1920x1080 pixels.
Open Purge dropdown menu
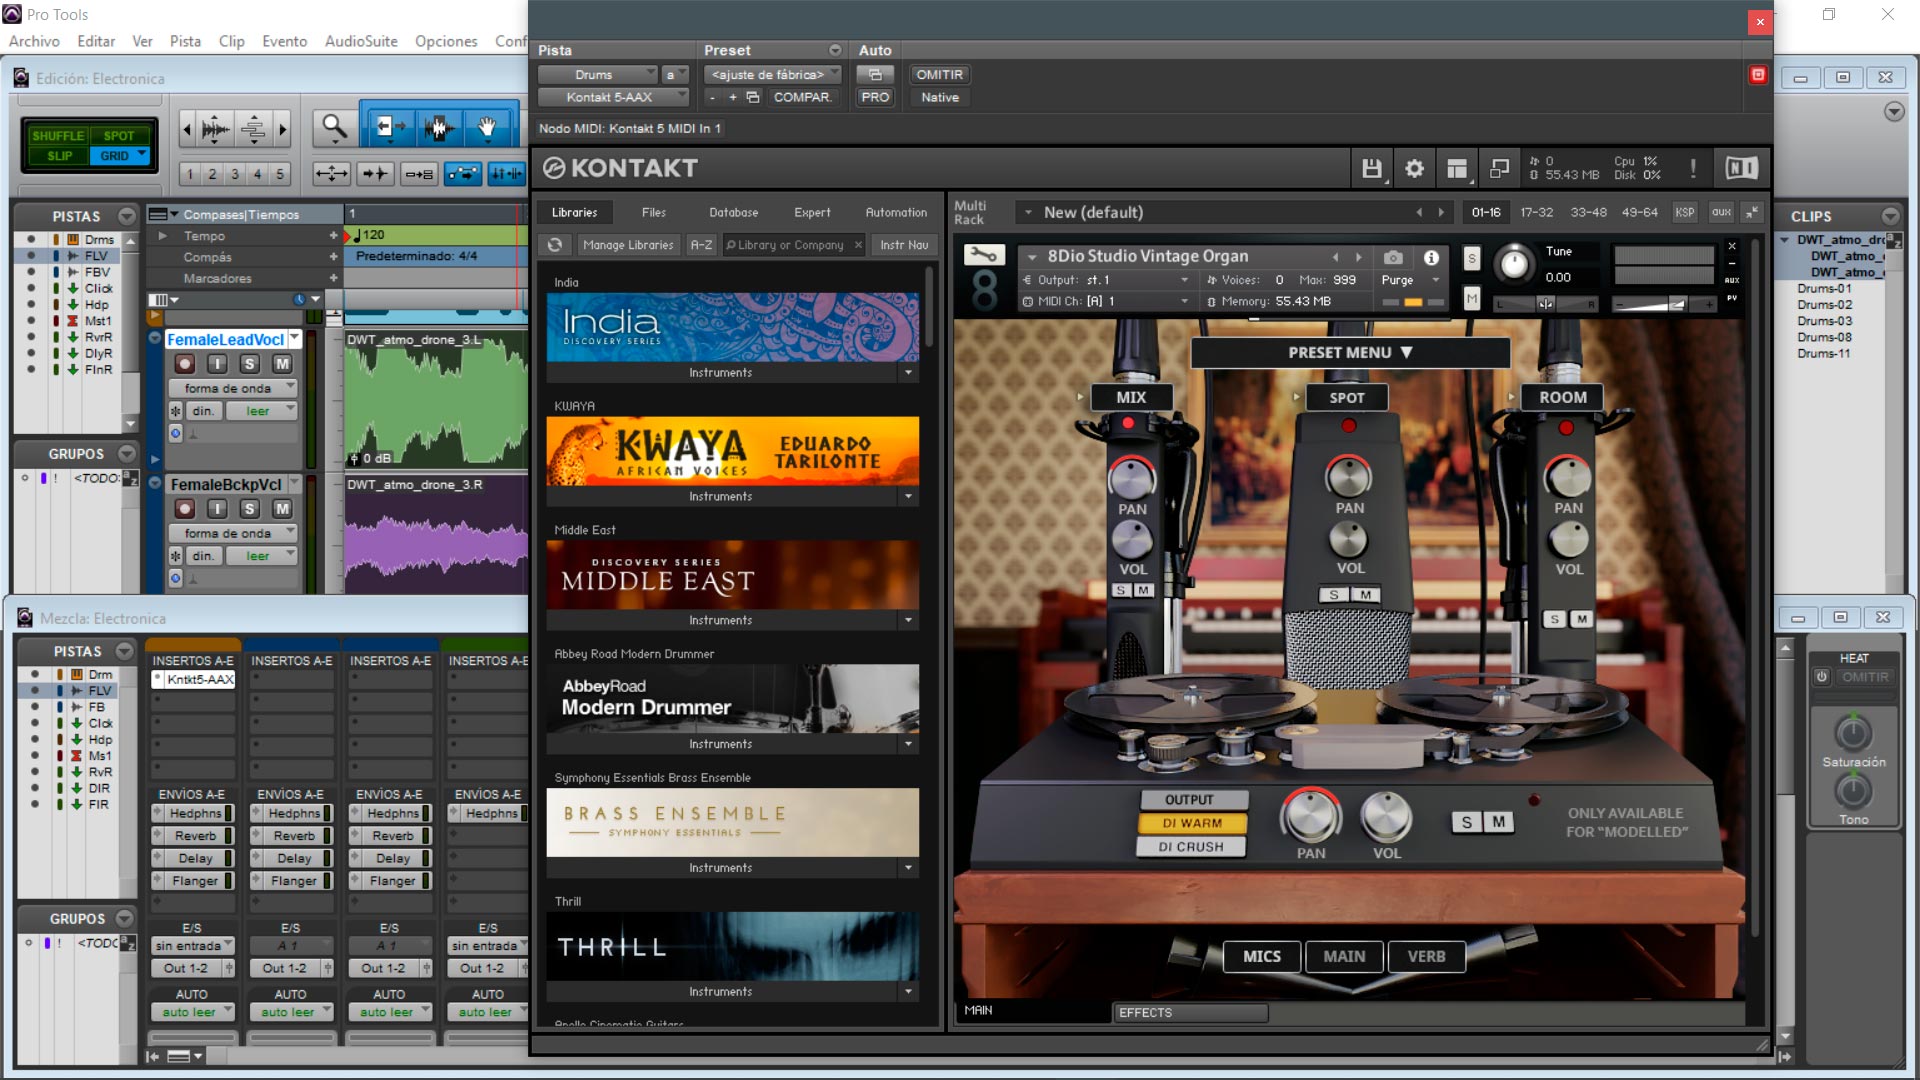[x=1410, y=280]
